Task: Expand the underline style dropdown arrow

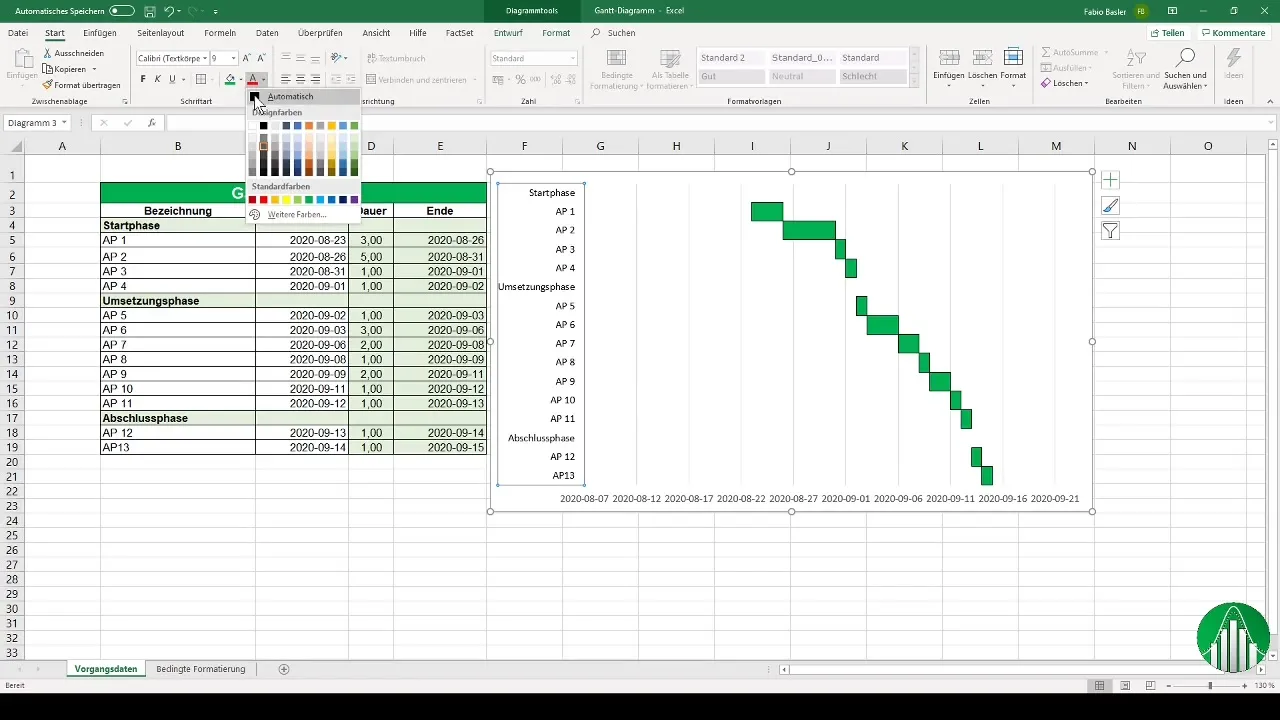Action: [x=183, y=79]
